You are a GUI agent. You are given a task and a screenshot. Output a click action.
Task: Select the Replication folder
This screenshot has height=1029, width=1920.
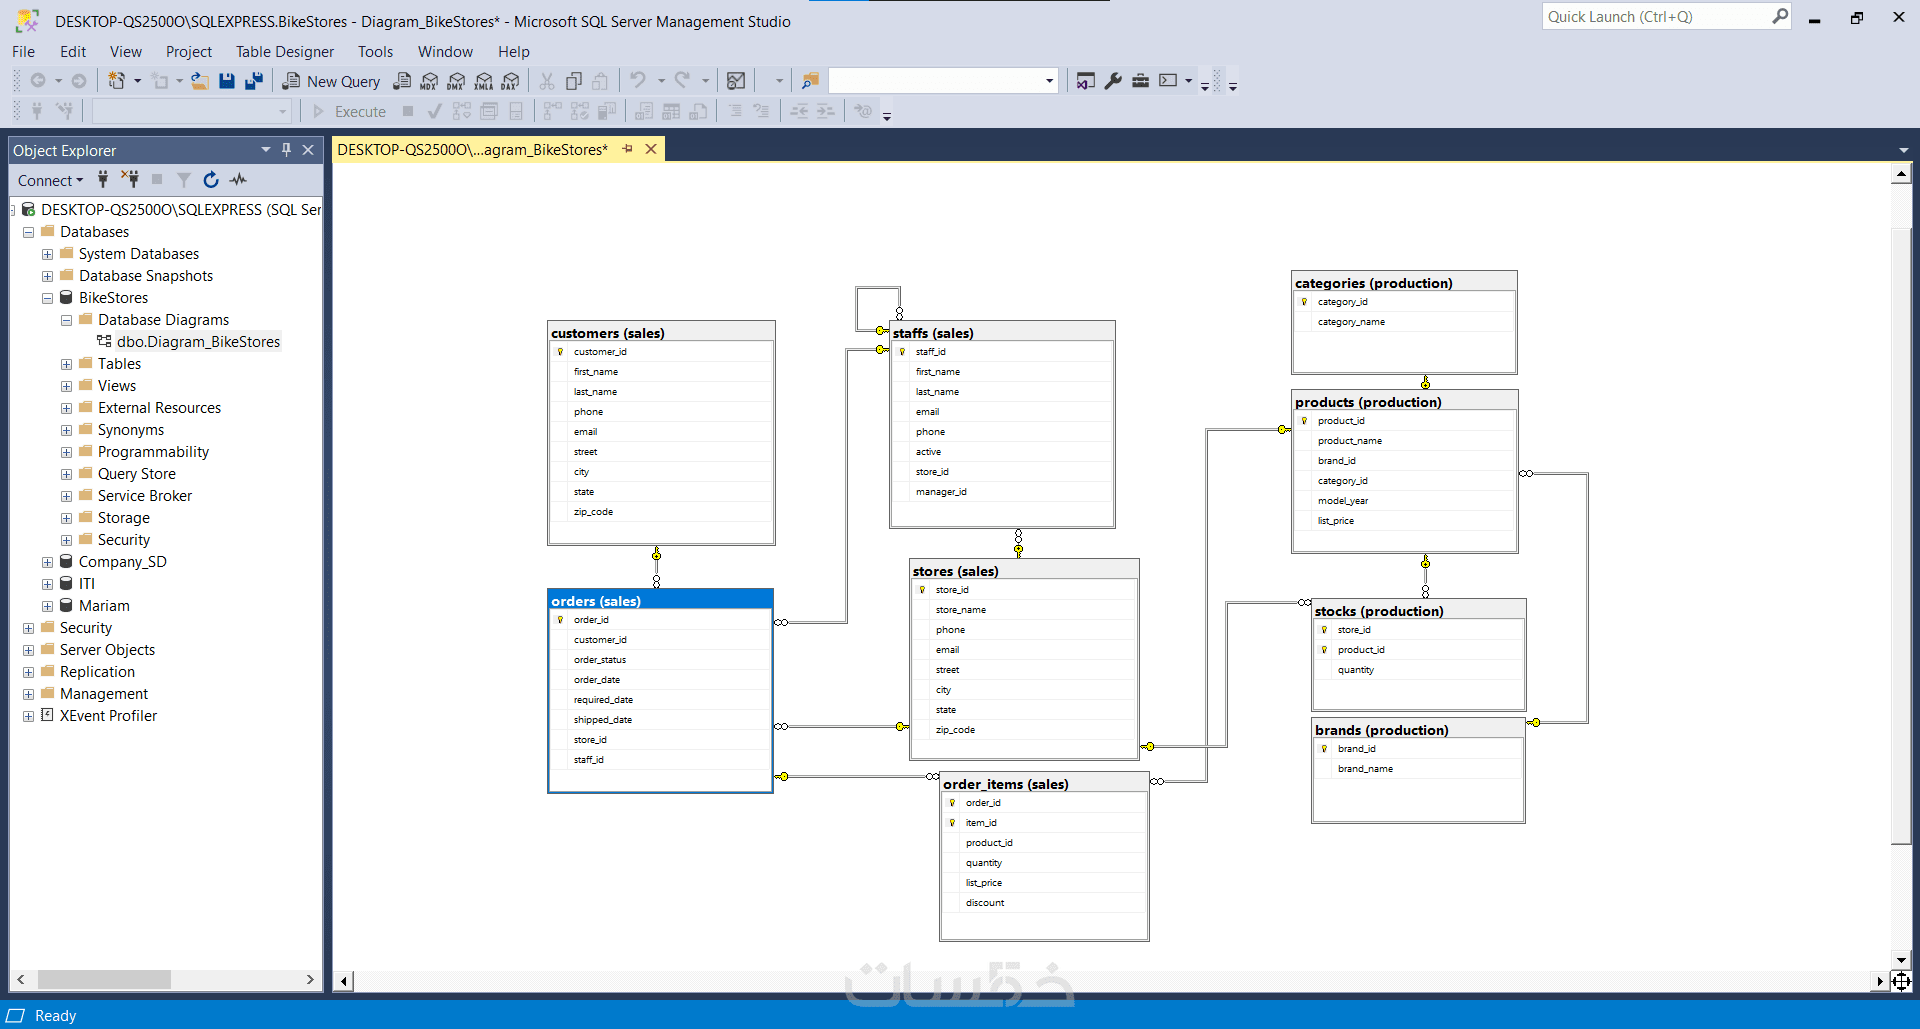(97, 672)
